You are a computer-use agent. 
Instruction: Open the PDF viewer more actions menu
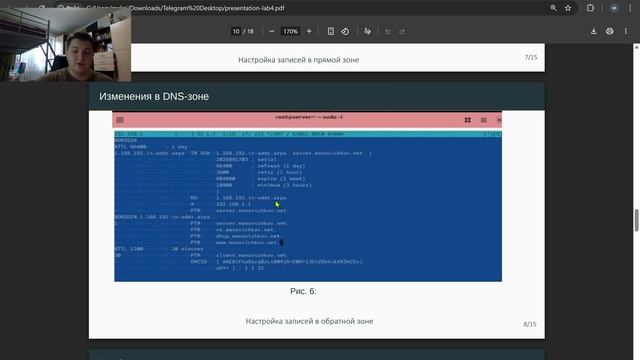(626, 31)
